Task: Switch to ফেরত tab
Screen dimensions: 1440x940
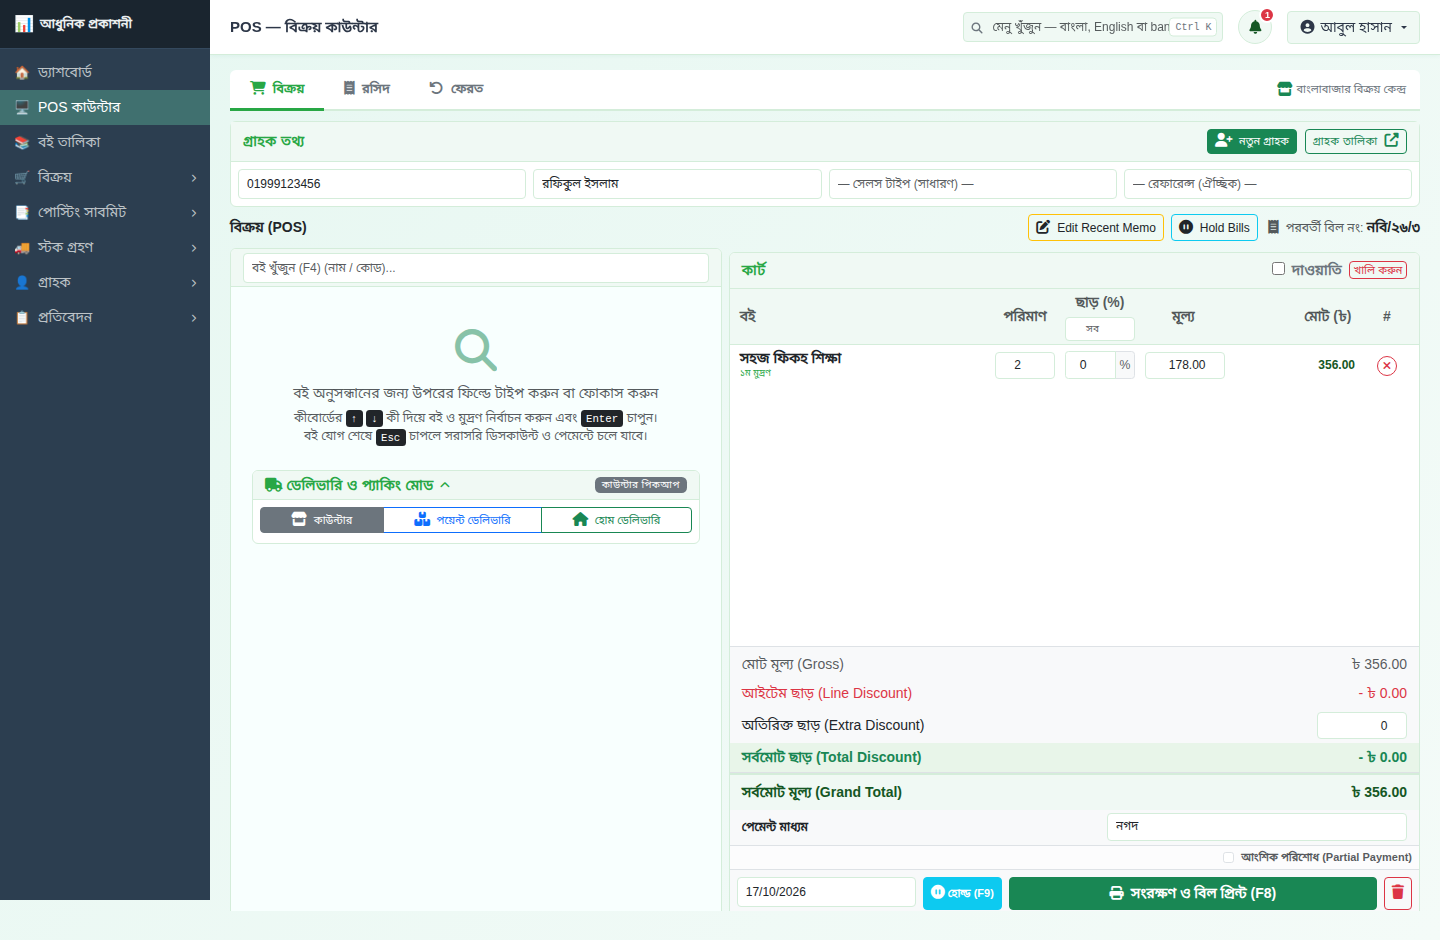Action: (456, 89)
